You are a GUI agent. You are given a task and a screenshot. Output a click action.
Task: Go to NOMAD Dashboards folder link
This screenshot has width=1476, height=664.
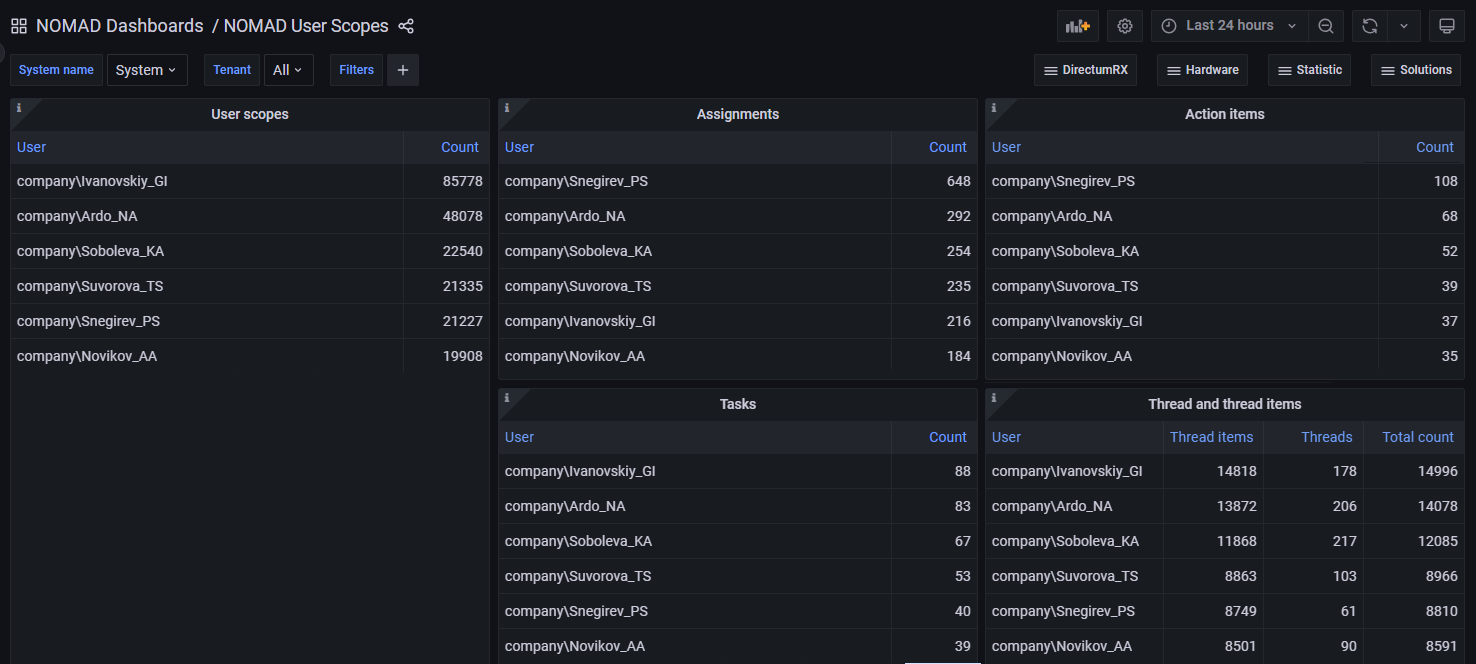(119, 26)
